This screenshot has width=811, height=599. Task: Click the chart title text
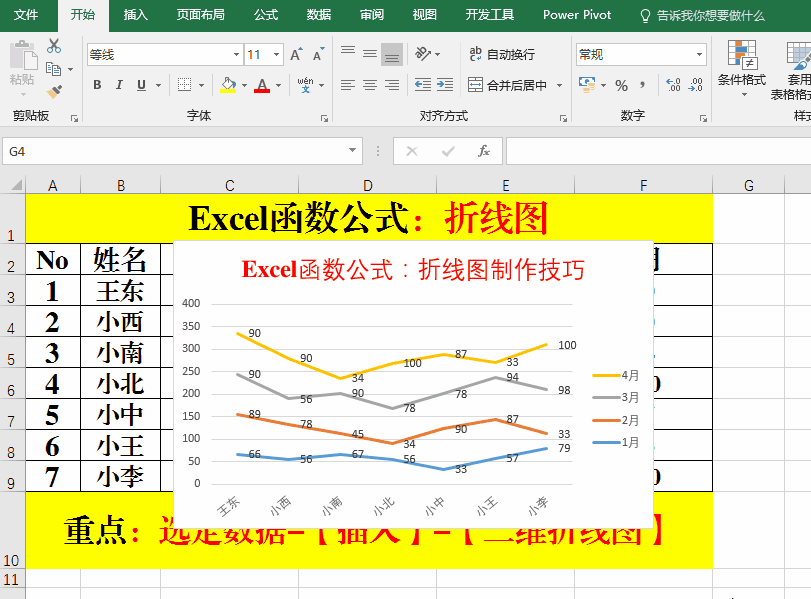[x=413, y=269]
